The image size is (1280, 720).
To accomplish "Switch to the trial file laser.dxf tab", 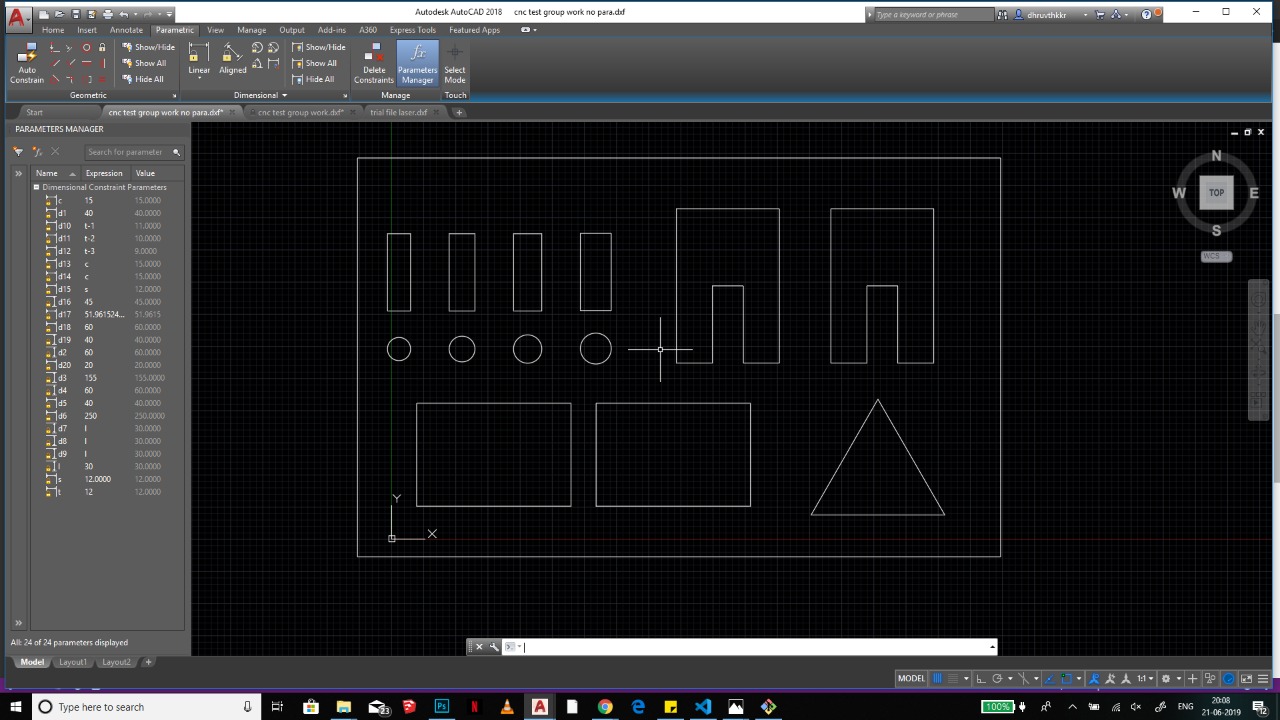I will pyautogui.click(x=398, y=112).
